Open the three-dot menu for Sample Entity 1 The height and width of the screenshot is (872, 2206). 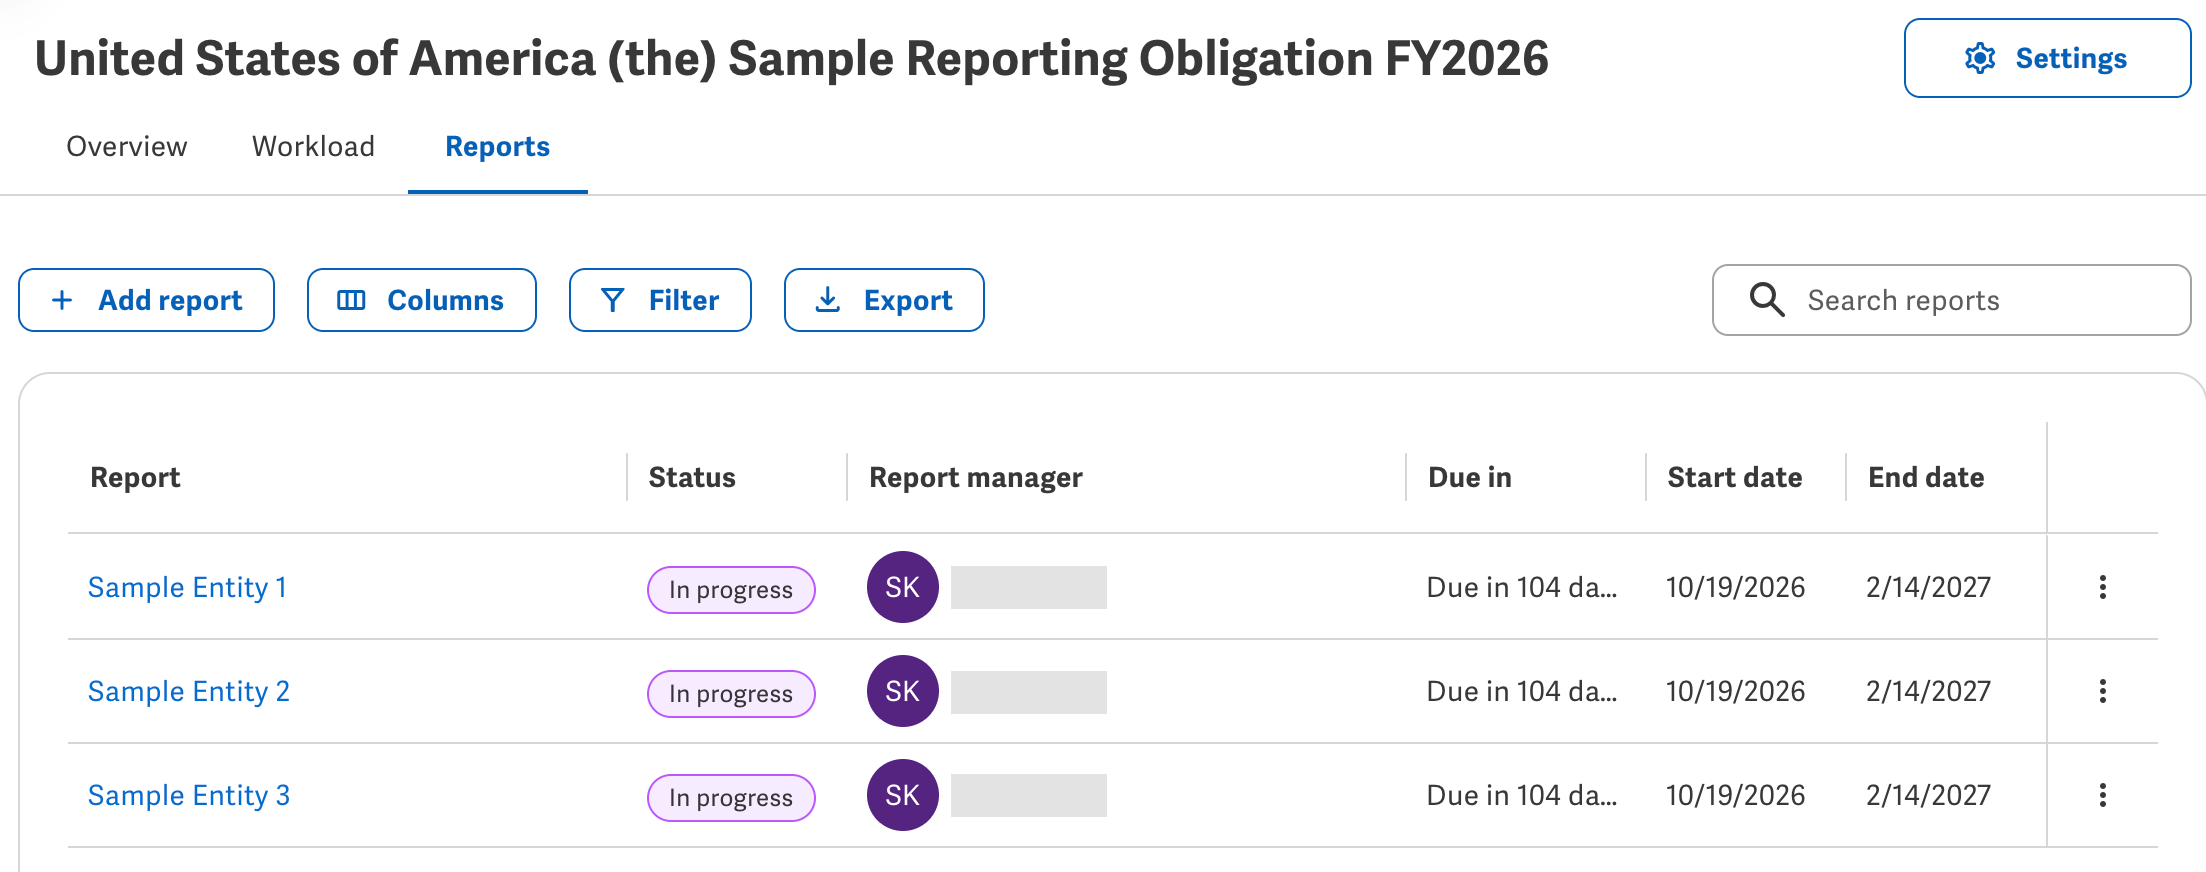pos(2103,587)
